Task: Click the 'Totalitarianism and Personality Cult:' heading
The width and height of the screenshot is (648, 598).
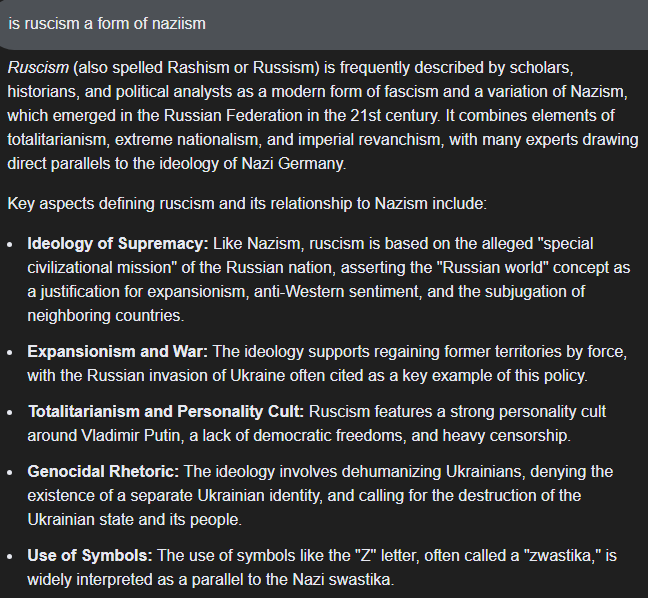Action: click(166, 412)
